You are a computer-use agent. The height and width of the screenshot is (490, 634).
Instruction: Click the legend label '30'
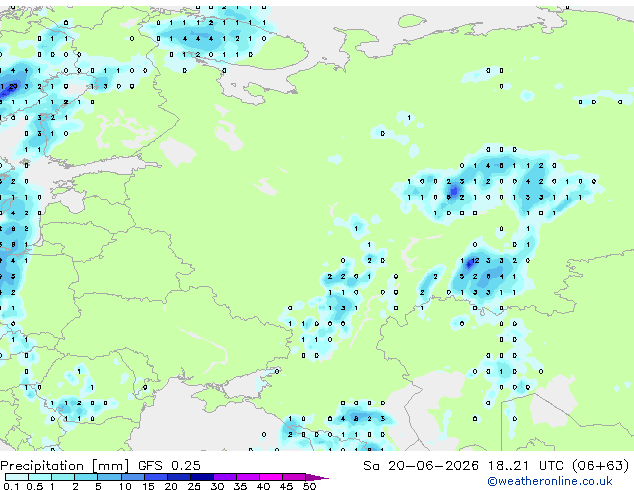217,486
